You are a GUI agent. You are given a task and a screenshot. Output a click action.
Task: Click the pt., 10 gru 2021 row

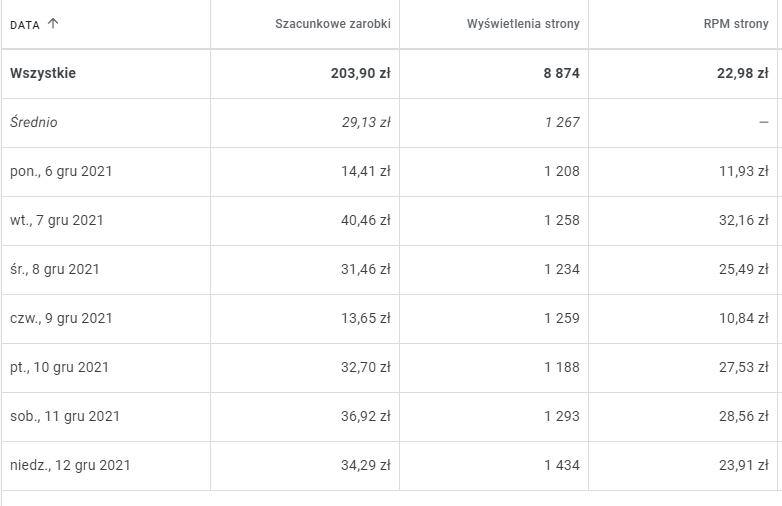click(59, 367)
